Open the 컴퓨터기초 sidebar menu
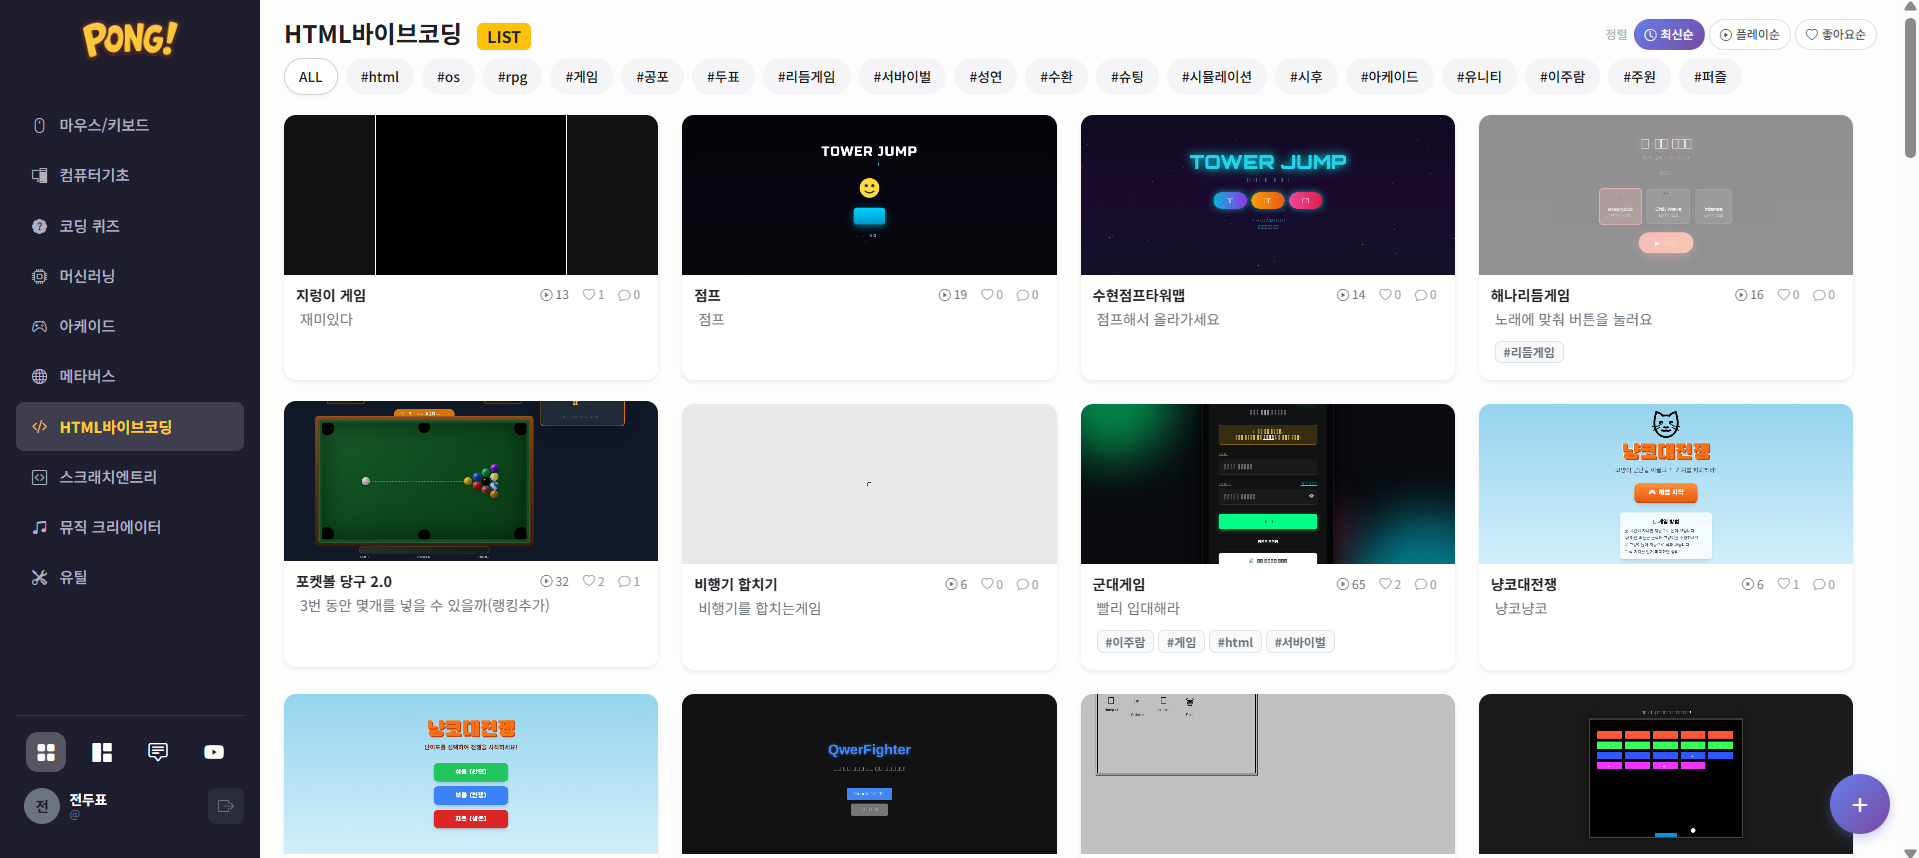Image resolution: width=1919 pixels, height=858 pixels. pyautogui.click(x=130, y=175)
